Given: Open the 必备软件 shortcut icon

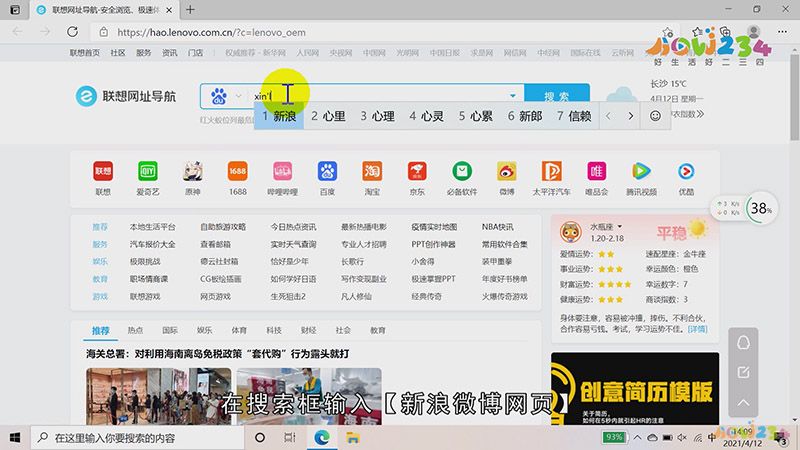Looking at the screenshot, I should point(462,171).
